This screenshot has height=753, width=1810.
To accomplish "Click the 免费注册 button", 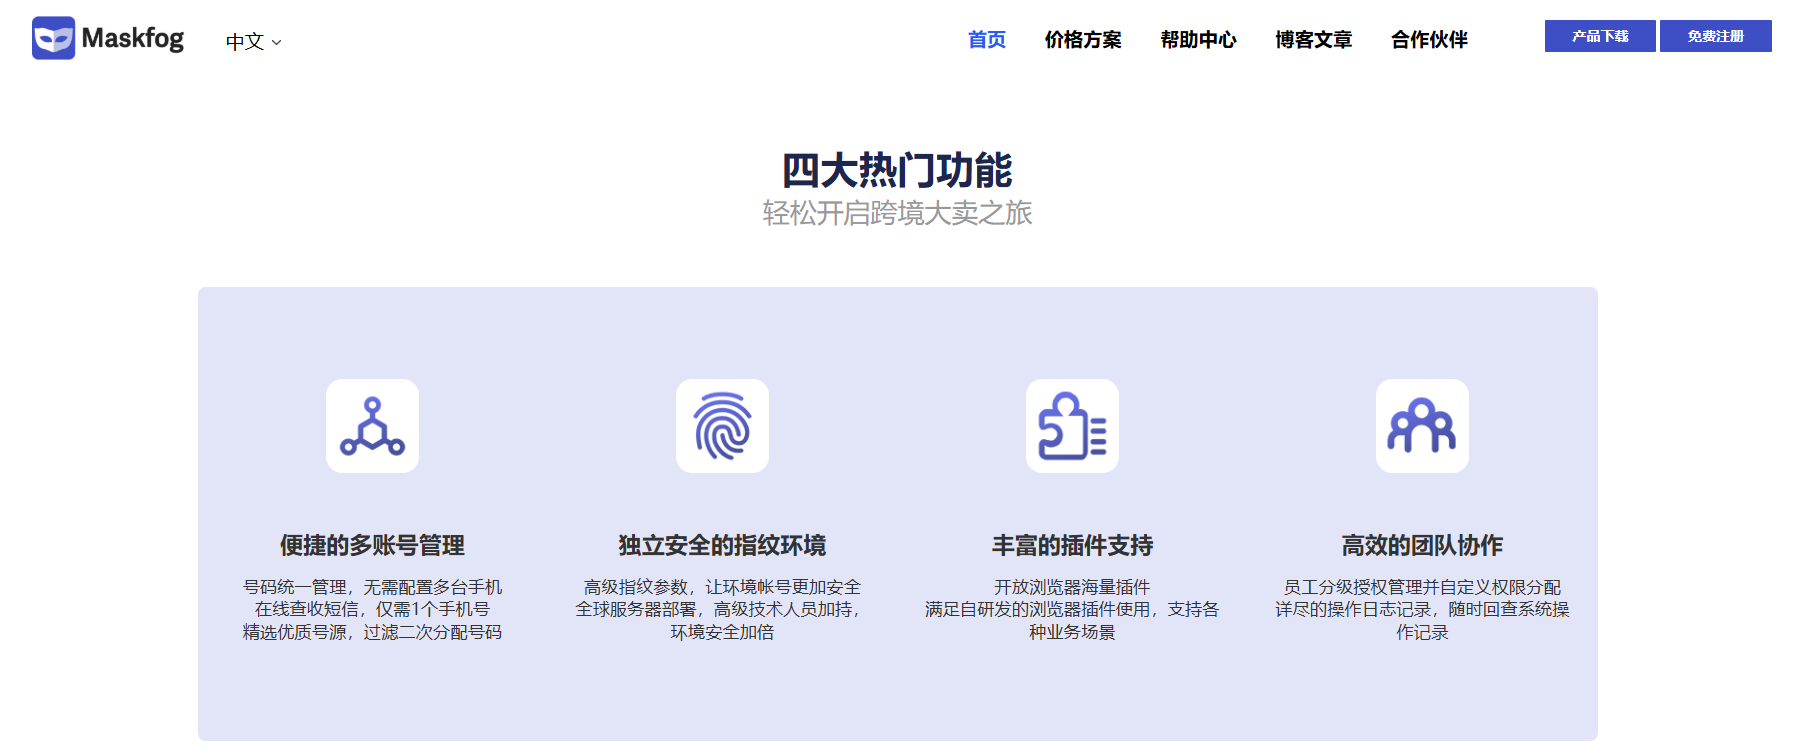I will coord(1716,36).
